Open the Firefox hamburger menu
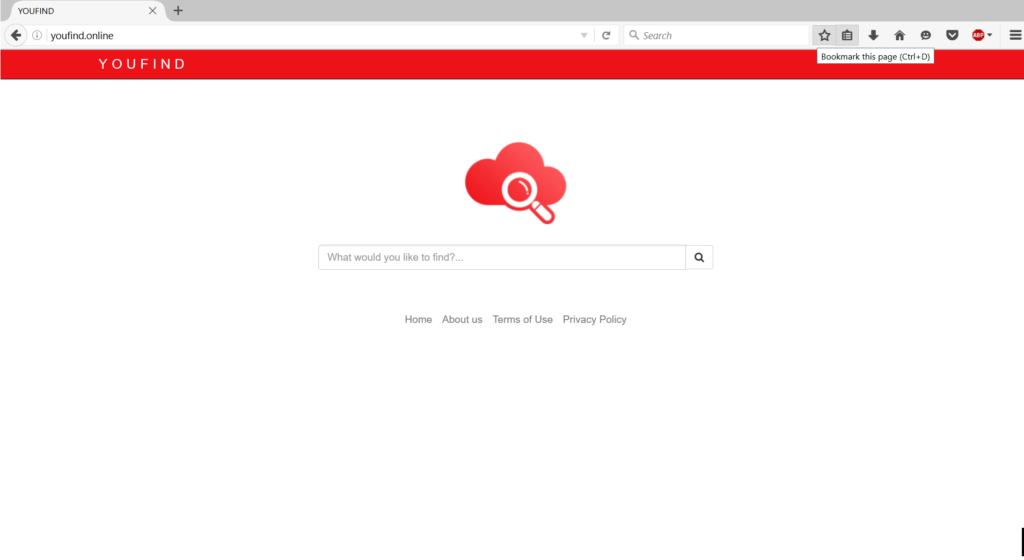1024x560 pixels. pyautogui.click(x=1015, y=35)
